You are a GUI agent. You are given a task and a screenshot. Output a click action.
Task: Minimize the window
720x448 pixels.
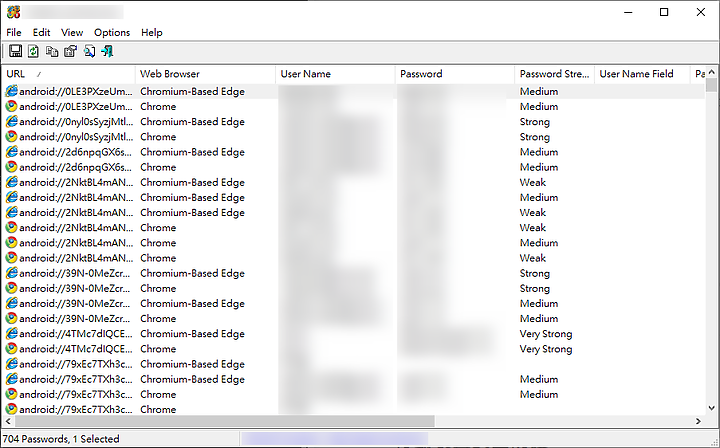pyautogui.click(x=628, y=12)
